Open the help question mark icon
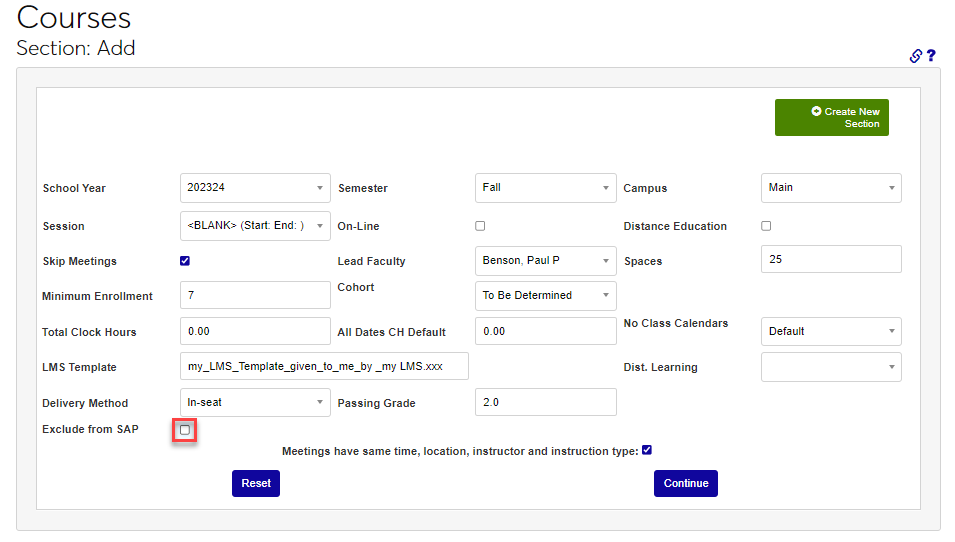This screenshot has height=542, width=955. point(931,56)
